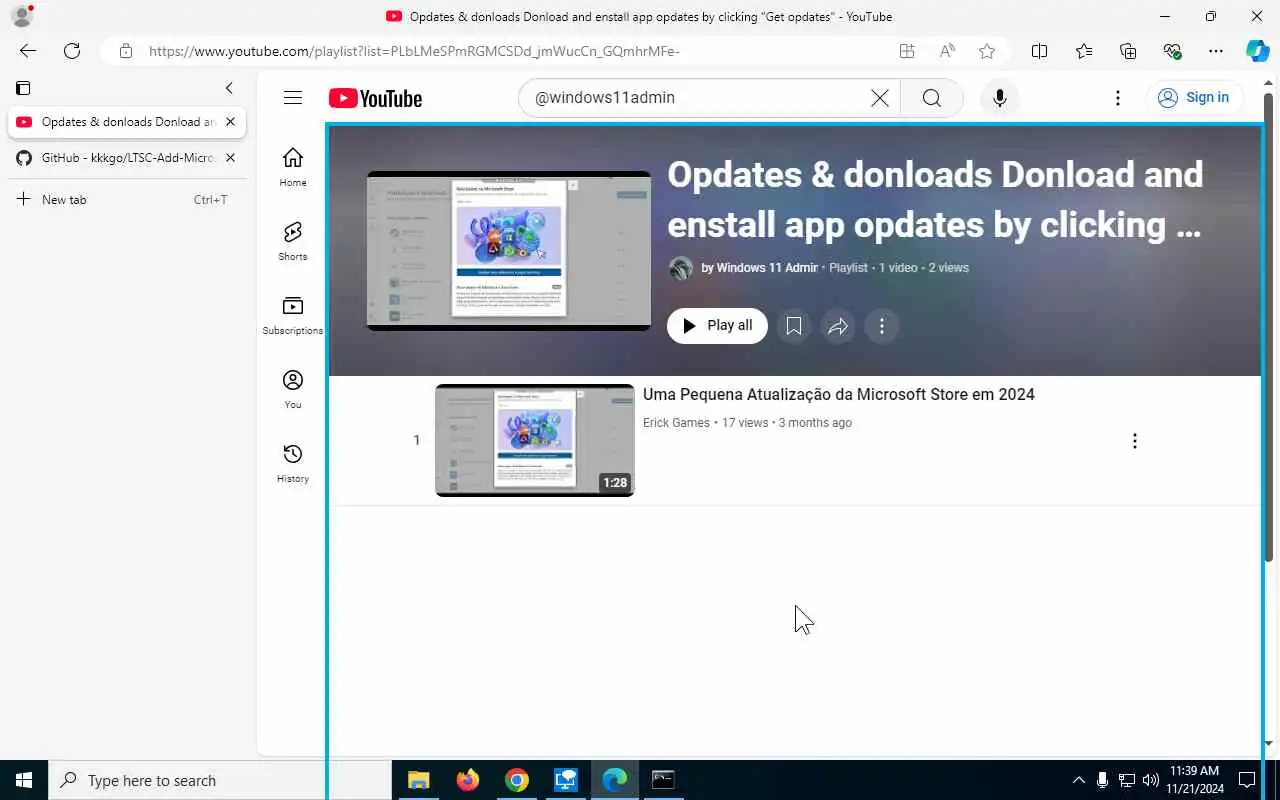The width and height of the screenshot is (1280, 800).
Task: View site information lock icon
Action: point(125,51)
